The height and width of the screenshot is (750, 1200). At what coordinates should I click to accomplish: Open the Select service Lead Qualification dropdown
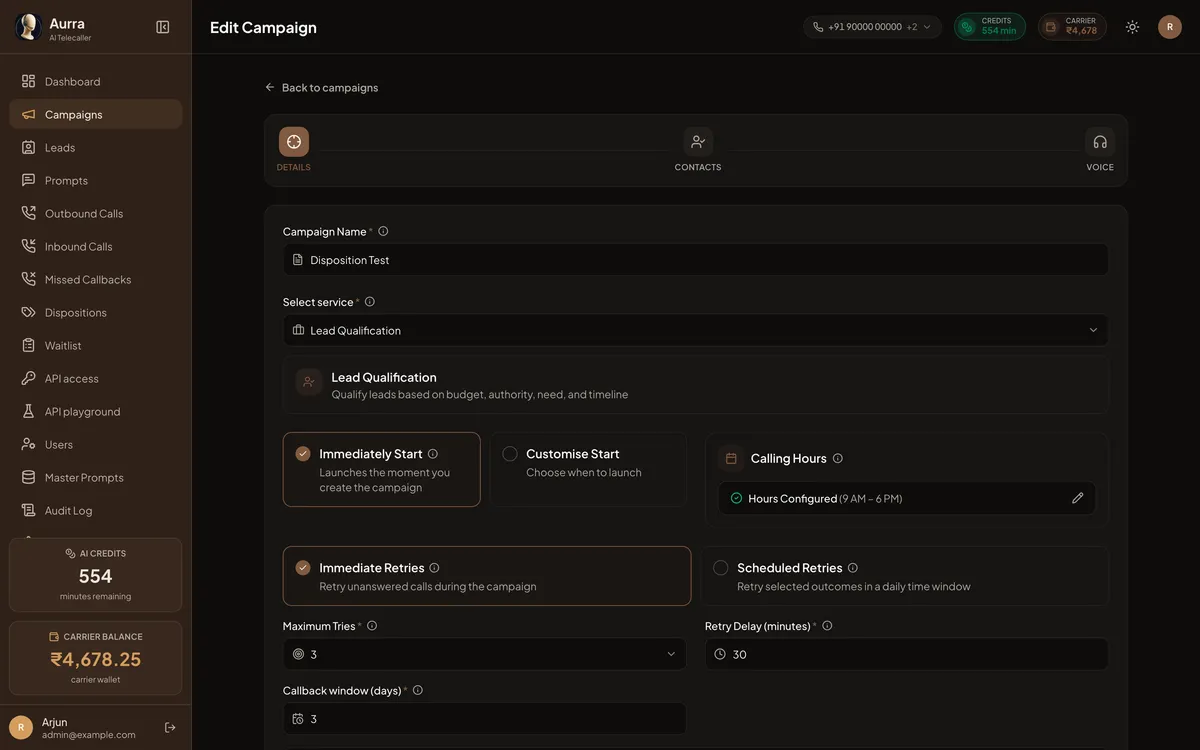696,330
